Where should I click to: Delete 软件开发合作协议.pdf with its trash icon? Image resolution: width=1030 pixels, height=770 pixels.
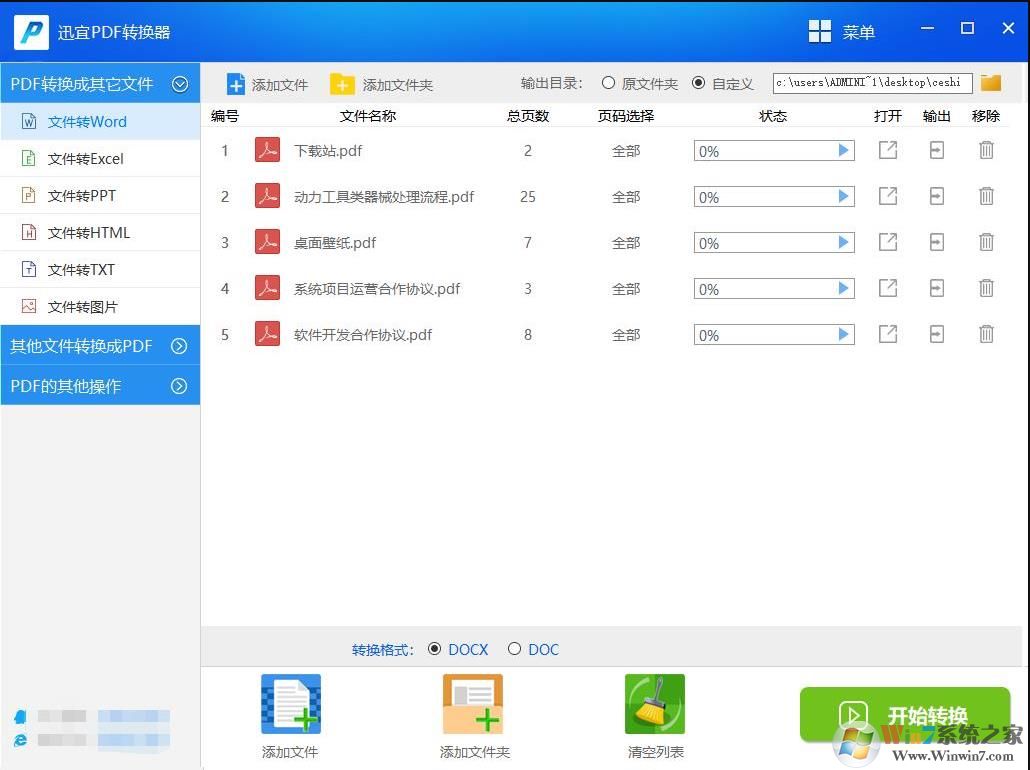(x=986, y=334)
